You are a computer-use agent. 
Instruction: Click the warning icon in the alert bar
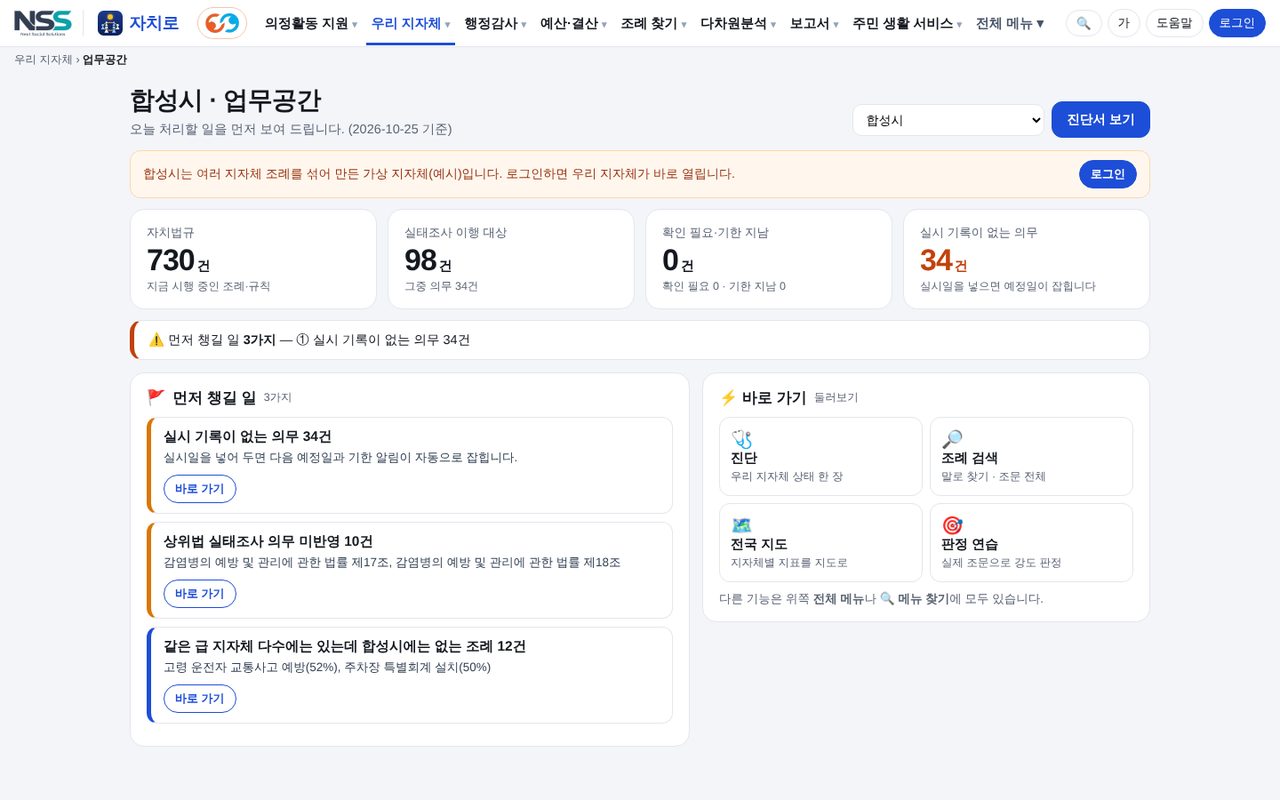point(156,340)
